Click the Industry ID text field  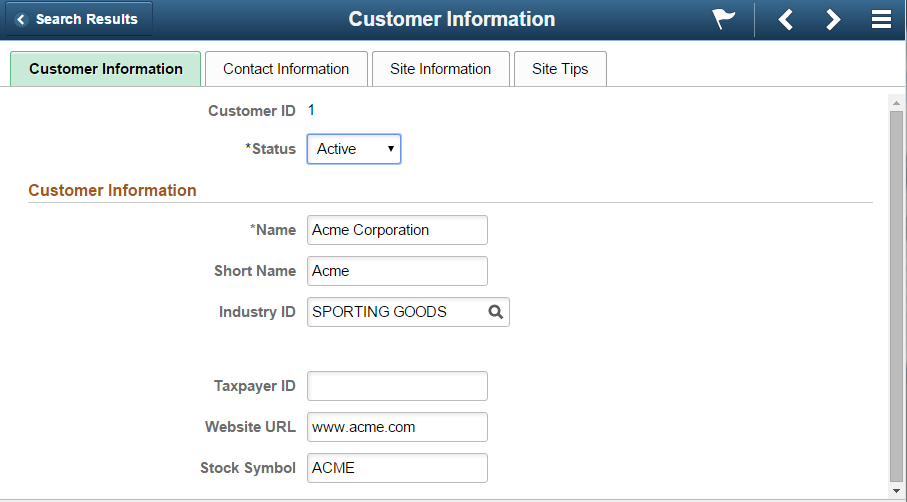pyautogui.click(x=395, y=312)
